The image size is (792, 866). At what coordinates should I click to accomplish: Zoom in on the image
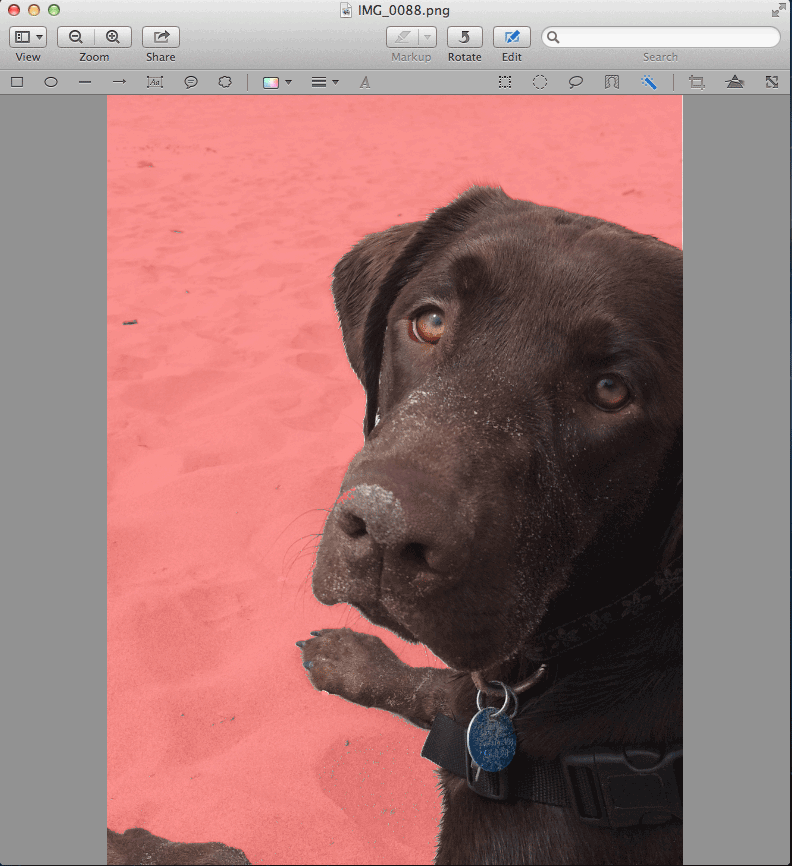[x=113, y=37]
